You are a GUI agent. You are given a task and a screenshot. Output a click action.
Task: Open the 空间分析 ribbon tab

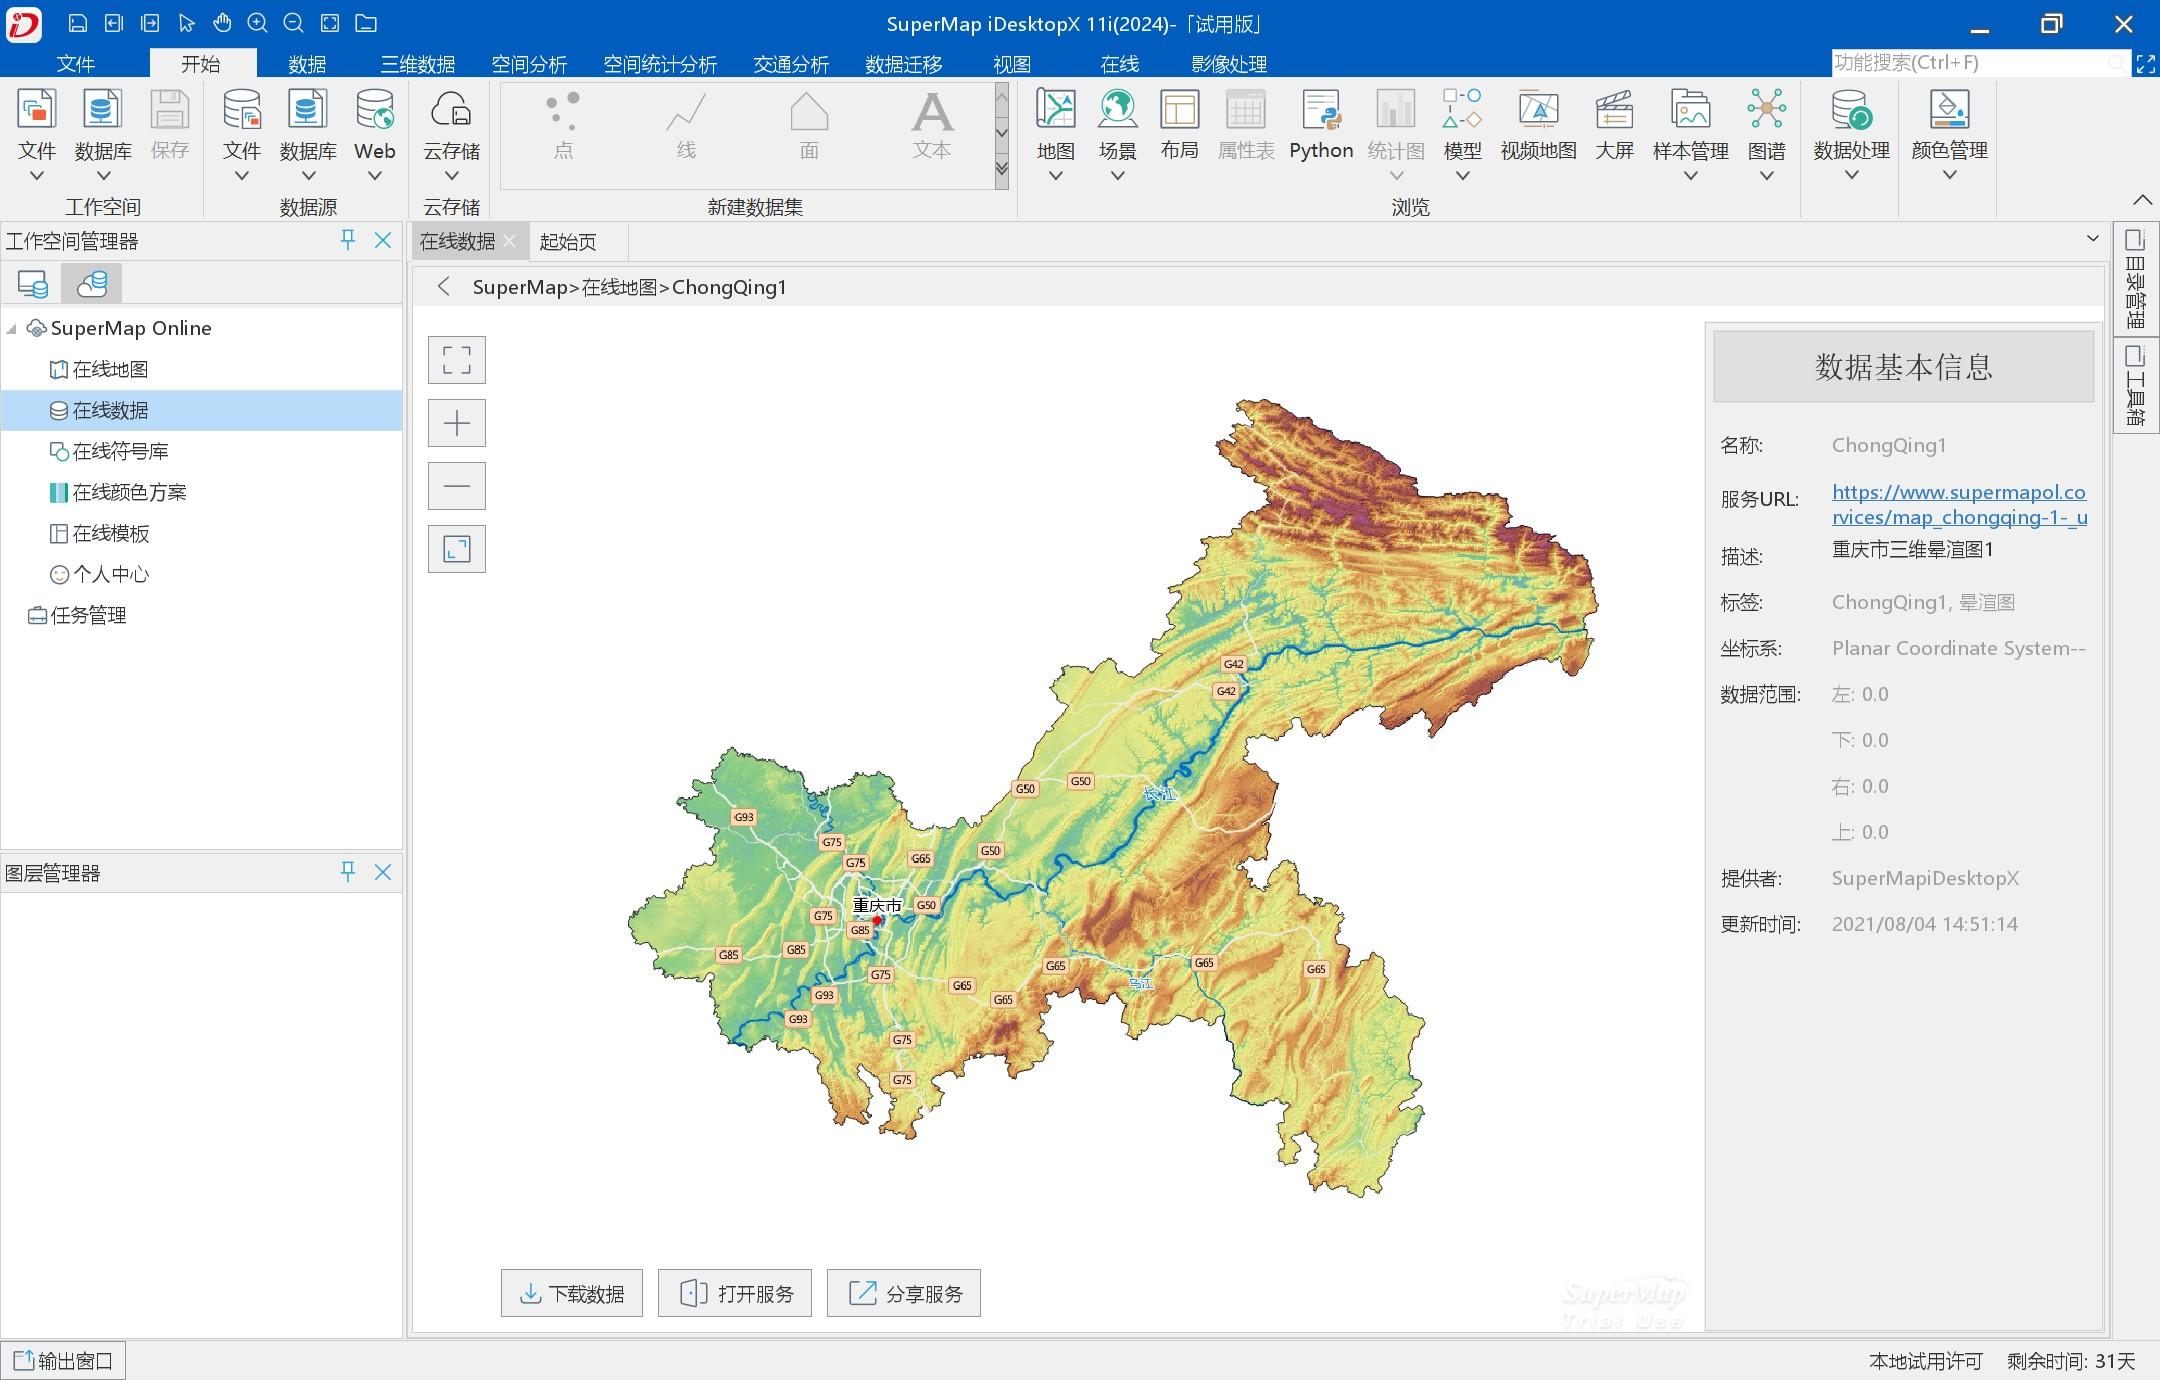[529, 64]
